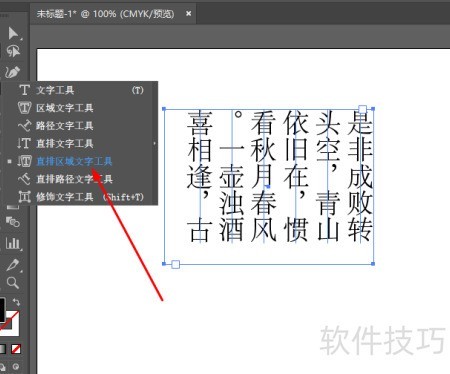The image size is (450, 374).
Task: Select the Shape Builder tool
Action: point(13,221)
